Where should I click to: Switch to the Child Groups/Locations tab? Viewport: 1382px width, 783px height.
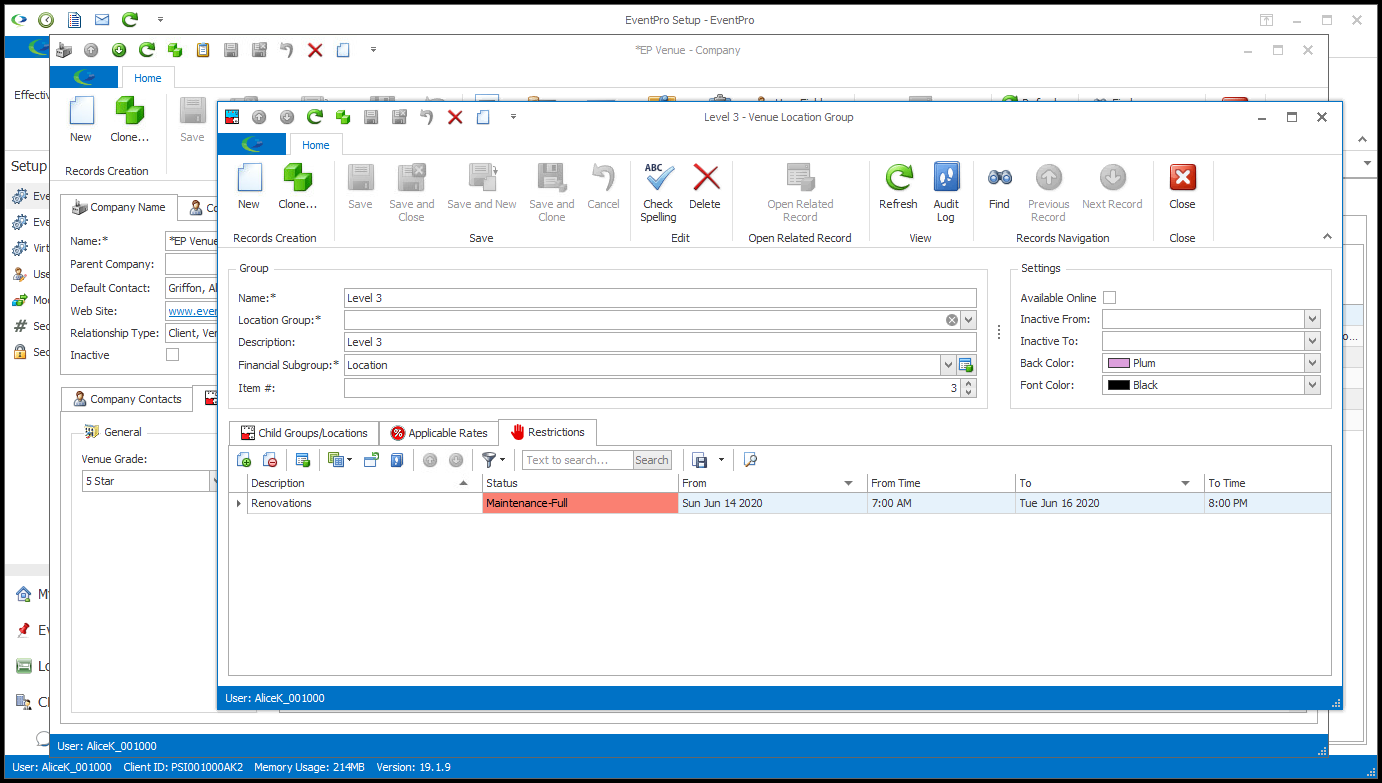[304, 433]
